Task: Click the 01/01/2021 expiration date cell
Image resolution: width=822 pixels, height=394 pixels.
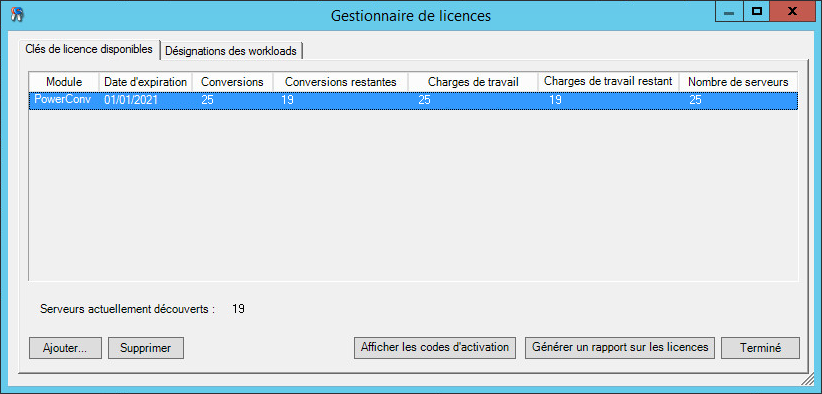Action: (x=130, y=101)
